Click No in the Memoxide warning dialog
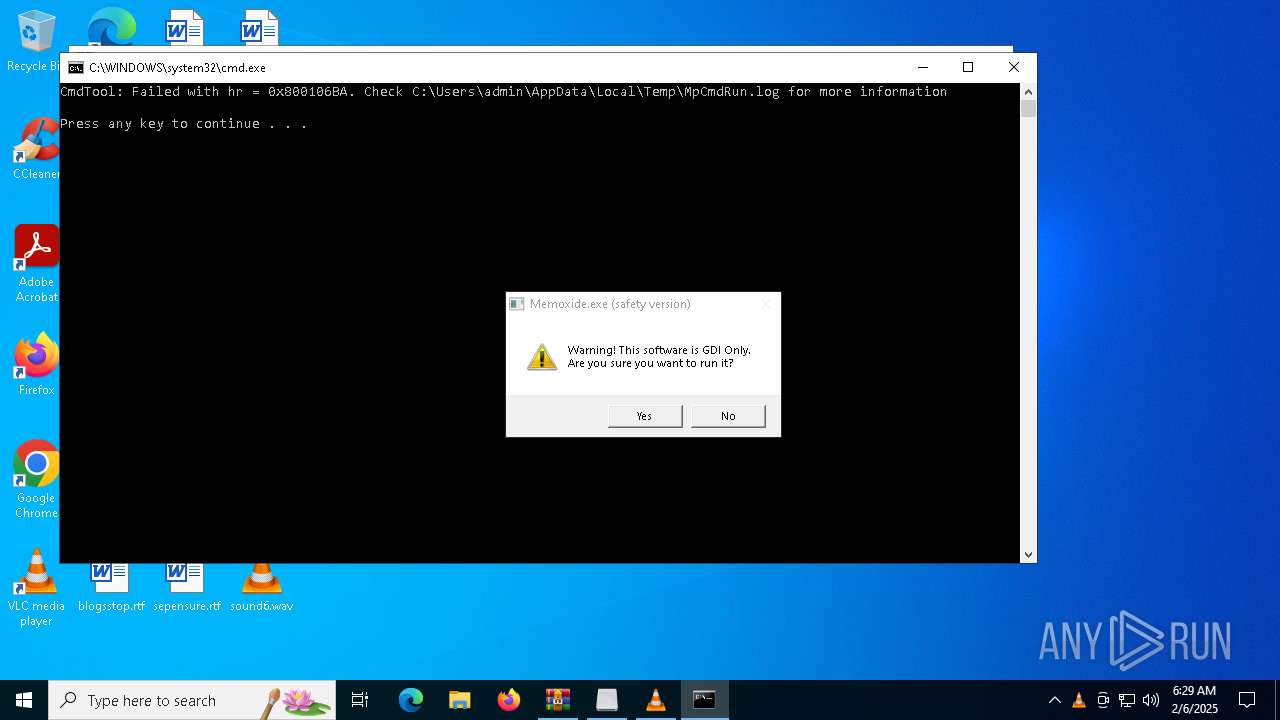Image resolution: width=1280 pixels, height=720 pixels. (x=728, y=416)
